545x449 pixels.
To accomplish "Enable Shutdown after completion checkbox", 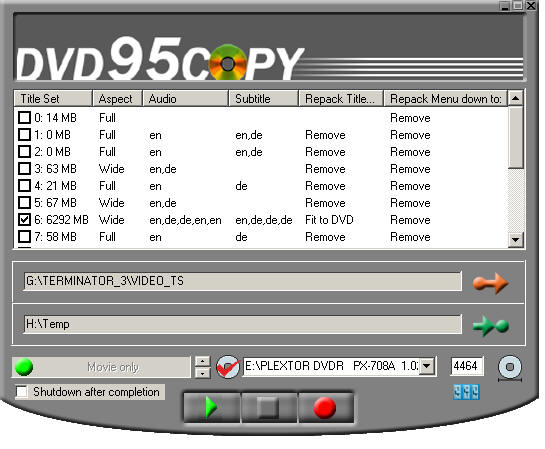I will (22, 392).
